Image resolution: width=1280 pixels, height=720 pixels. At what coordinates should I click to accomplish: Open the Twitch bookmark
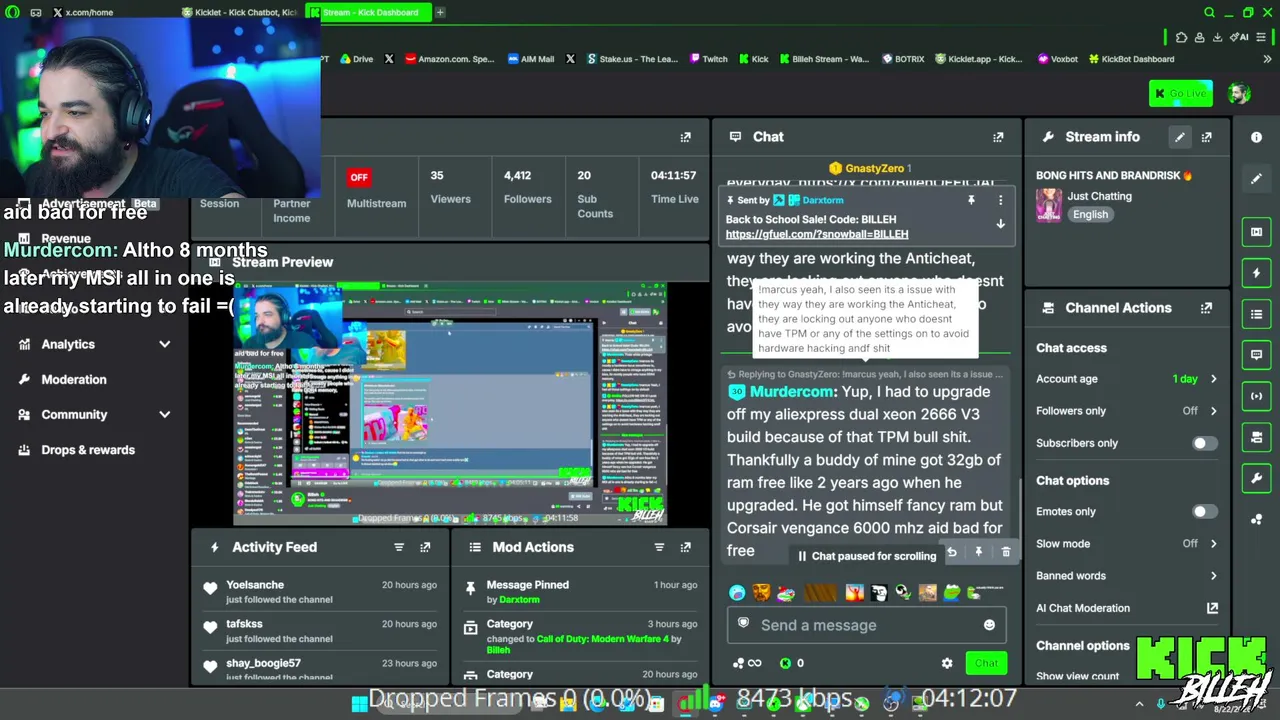coord(707,59)
